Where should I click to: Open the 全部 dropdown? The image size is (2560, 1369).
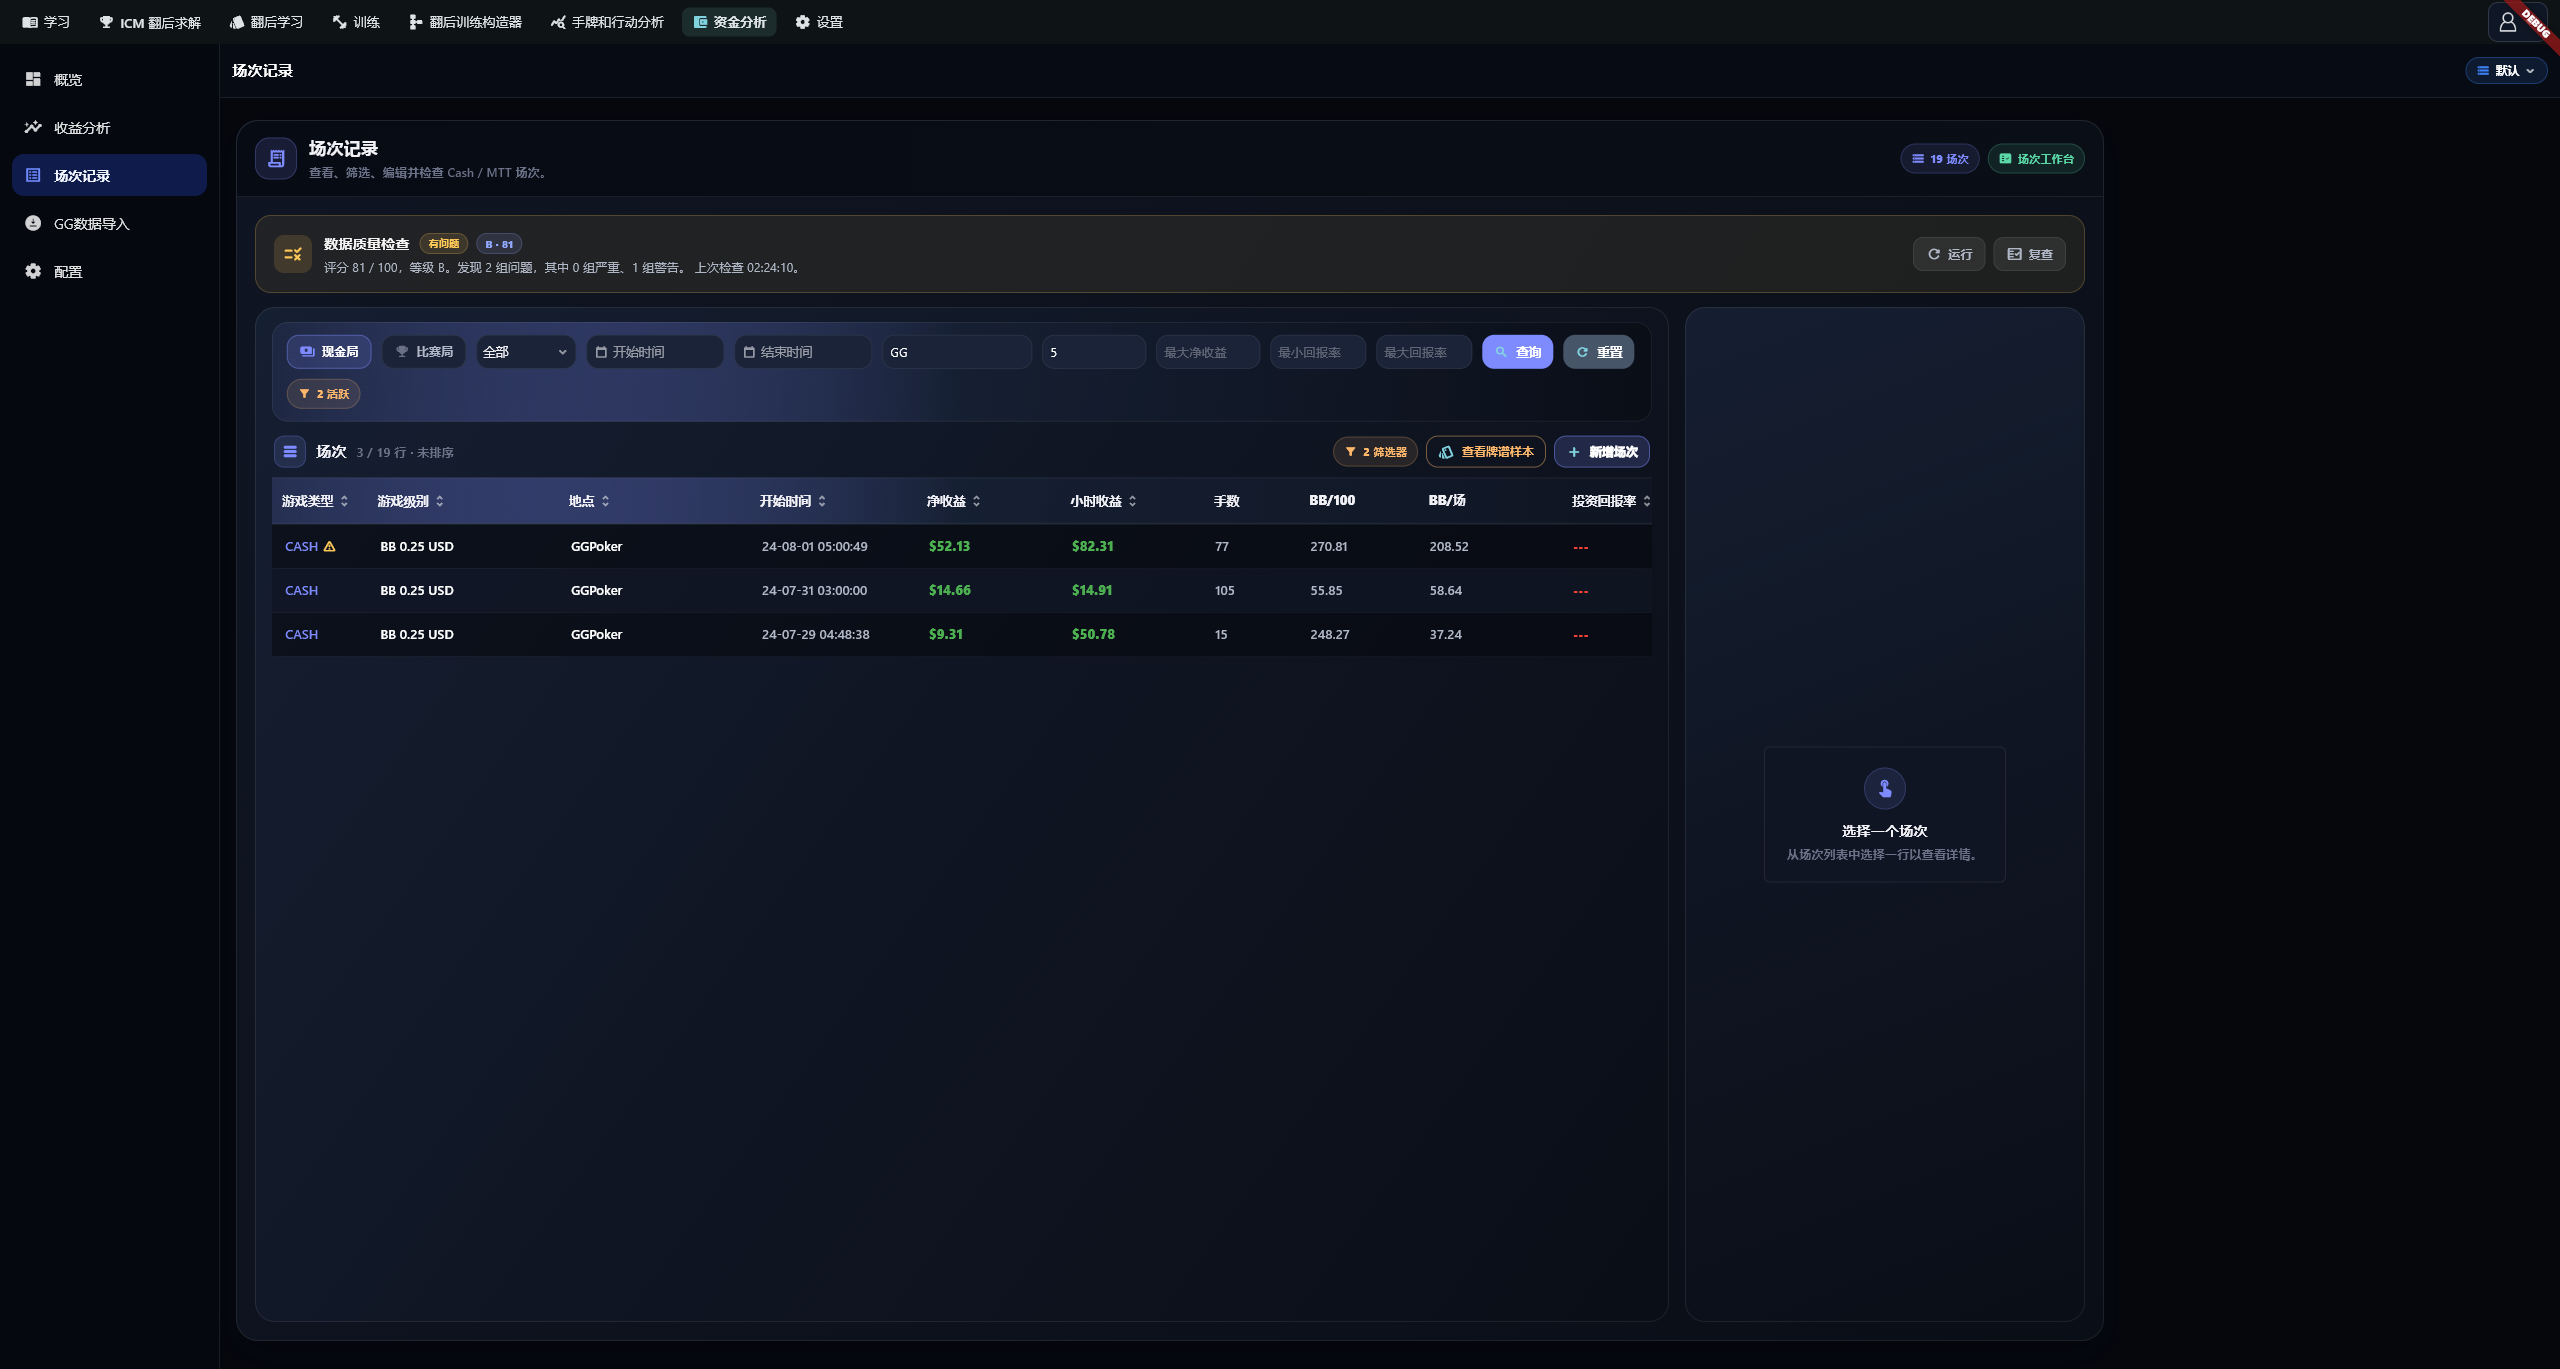click(525, 352)
